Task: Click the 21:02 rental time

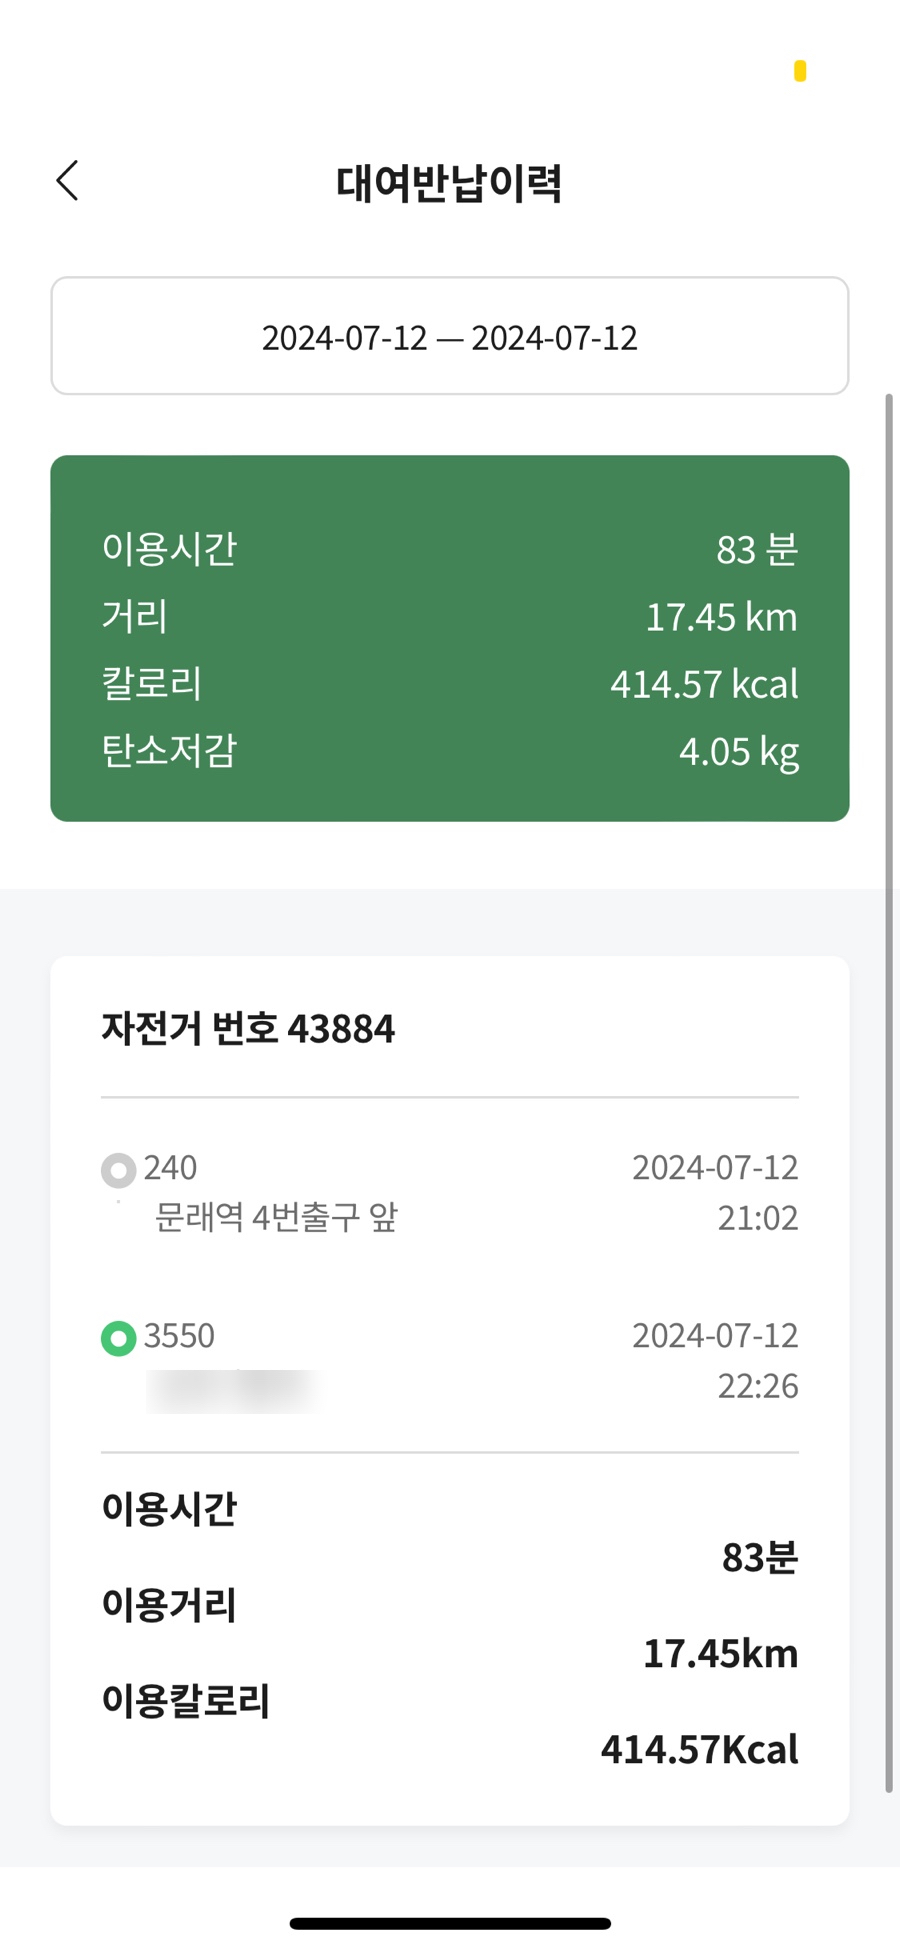Action: click(x=757, y=1218)
